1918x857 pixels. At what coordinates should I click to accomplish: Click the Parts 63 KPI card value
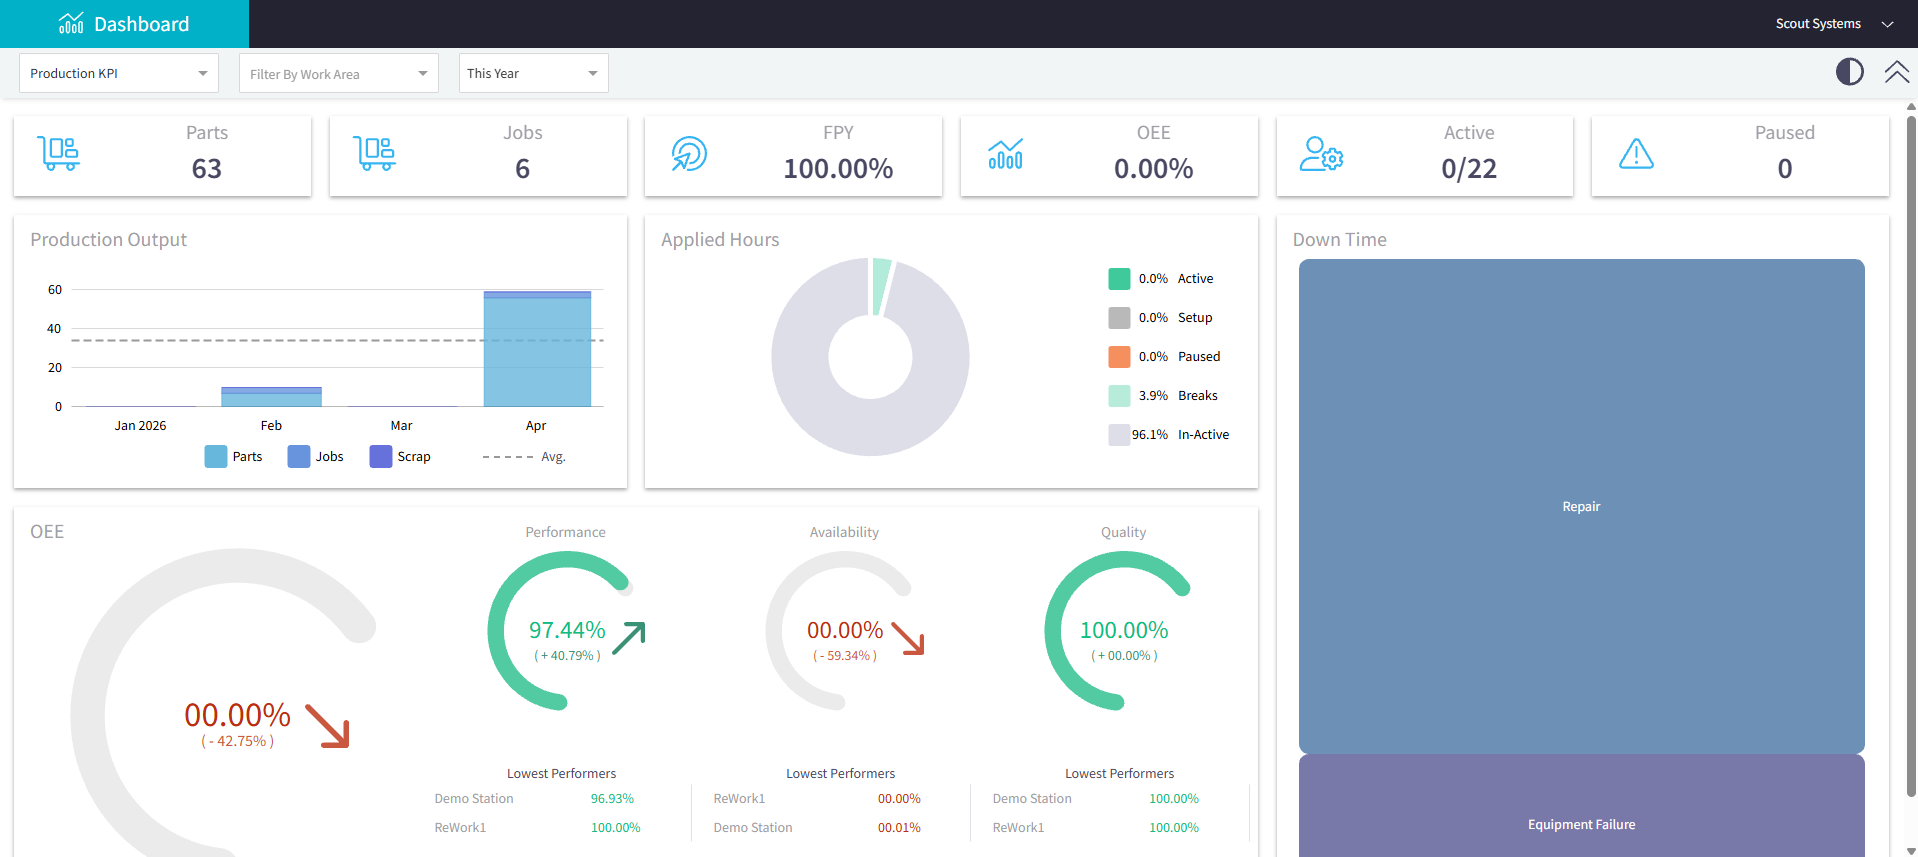207,169
